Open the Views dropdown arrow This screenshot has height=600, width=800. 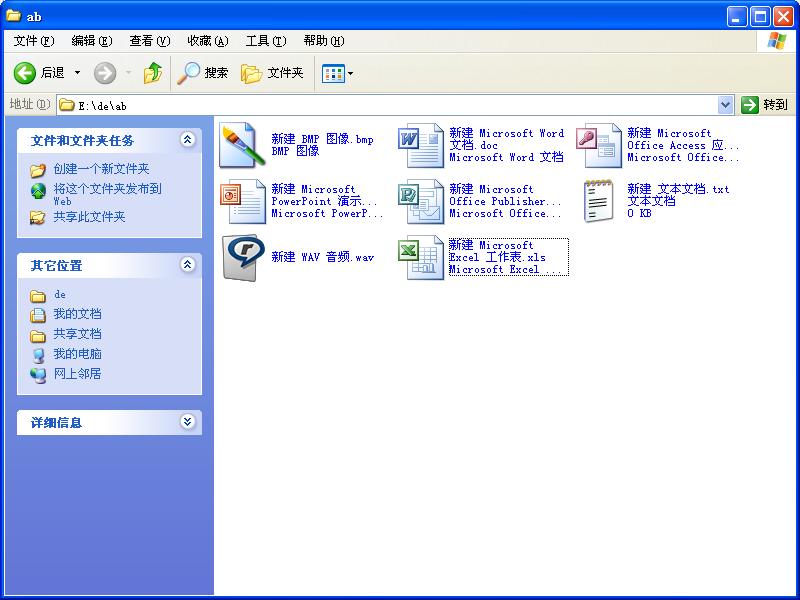(x=351, y=73)
